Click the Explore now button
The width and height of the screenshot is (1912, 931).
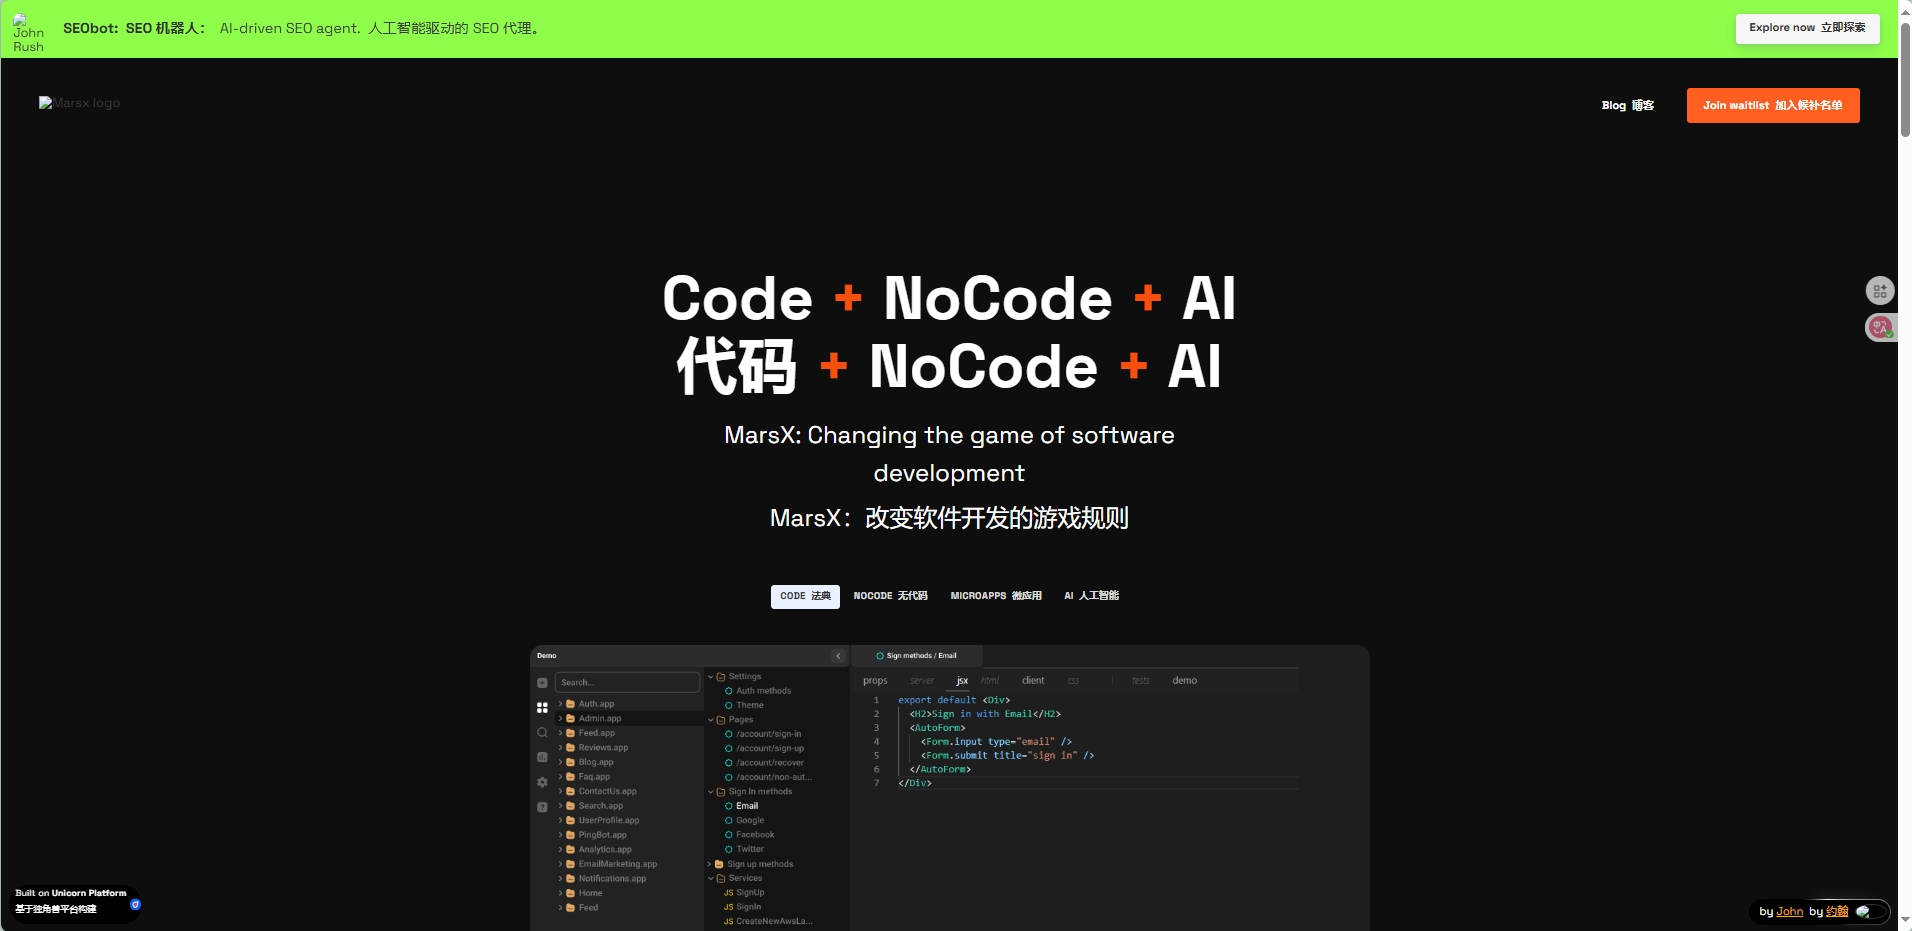(1807, 28)
